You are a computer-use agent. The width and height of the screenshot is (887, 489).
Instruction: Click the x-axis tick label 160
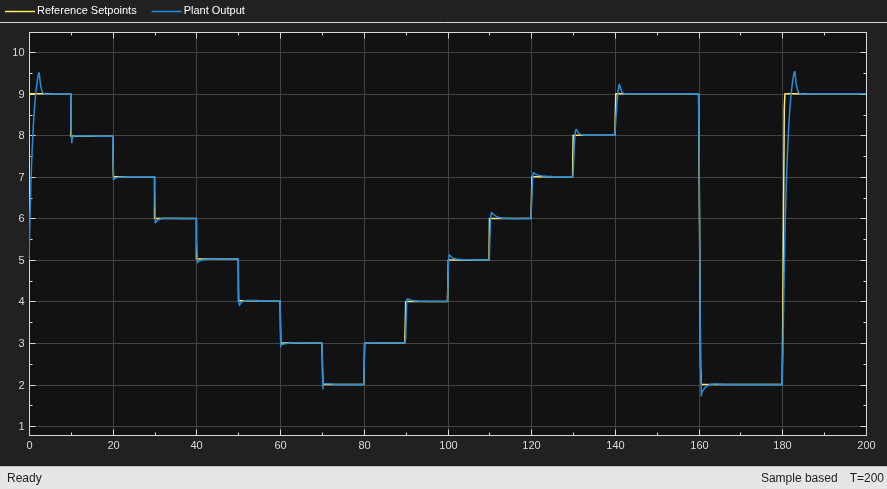point(699,445)
